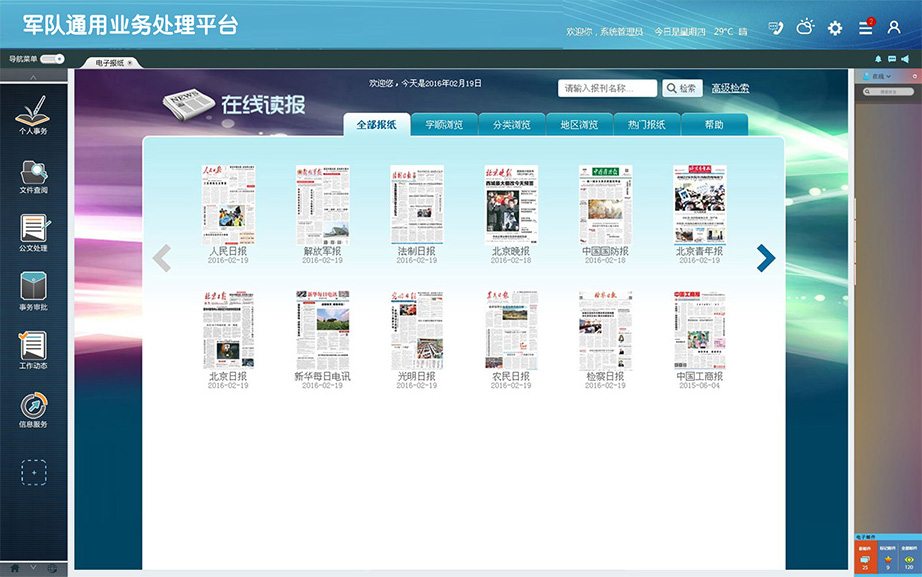The width and height of the screenshot is (922, 577).
Task: Expand sidebar using bottom down-chevron
Action: (34, 567)
